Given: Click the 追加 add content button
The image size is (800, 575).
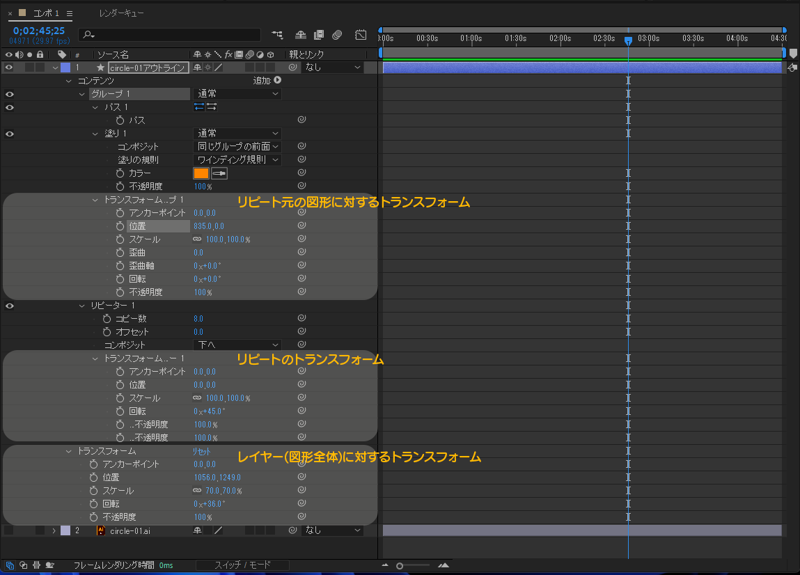Looking at the screenshot, I should tap(267, 80).
